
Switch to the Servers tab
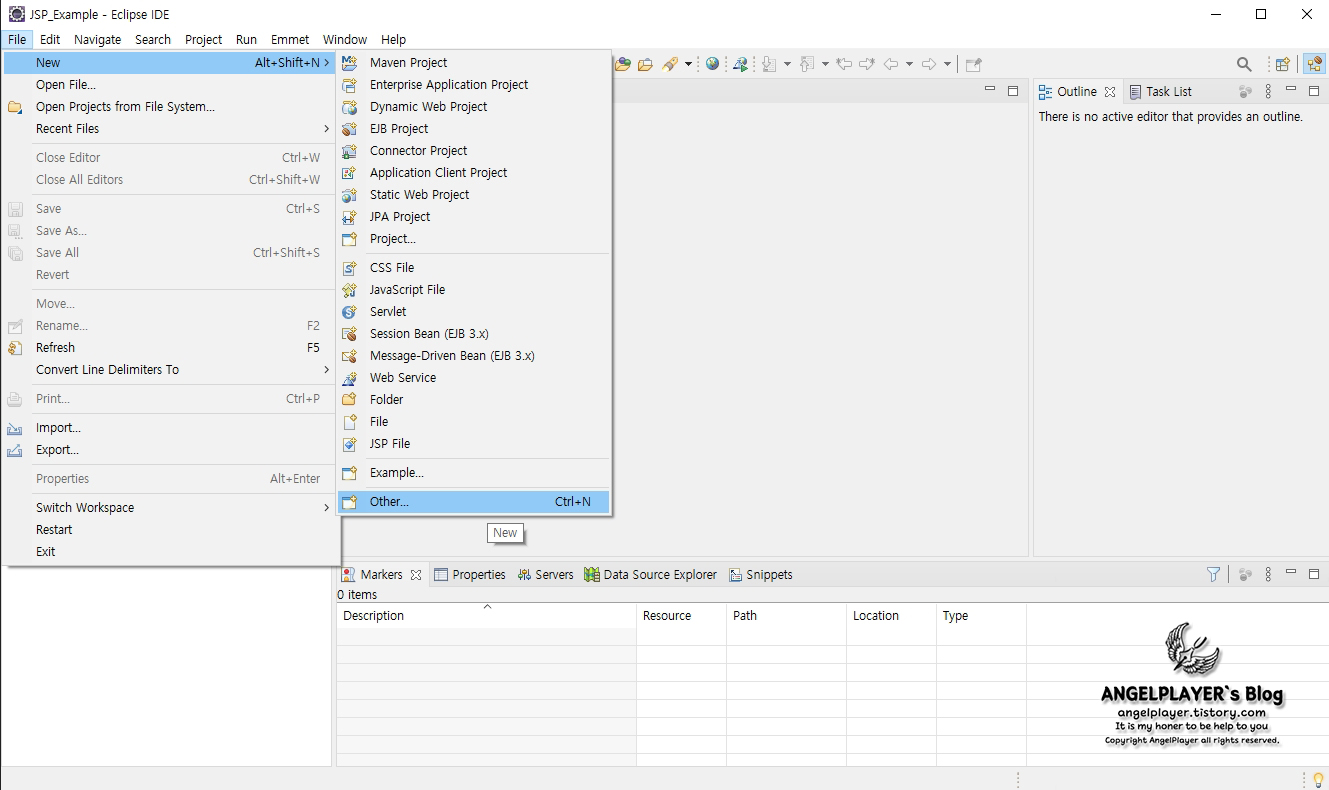click(545, 575)
